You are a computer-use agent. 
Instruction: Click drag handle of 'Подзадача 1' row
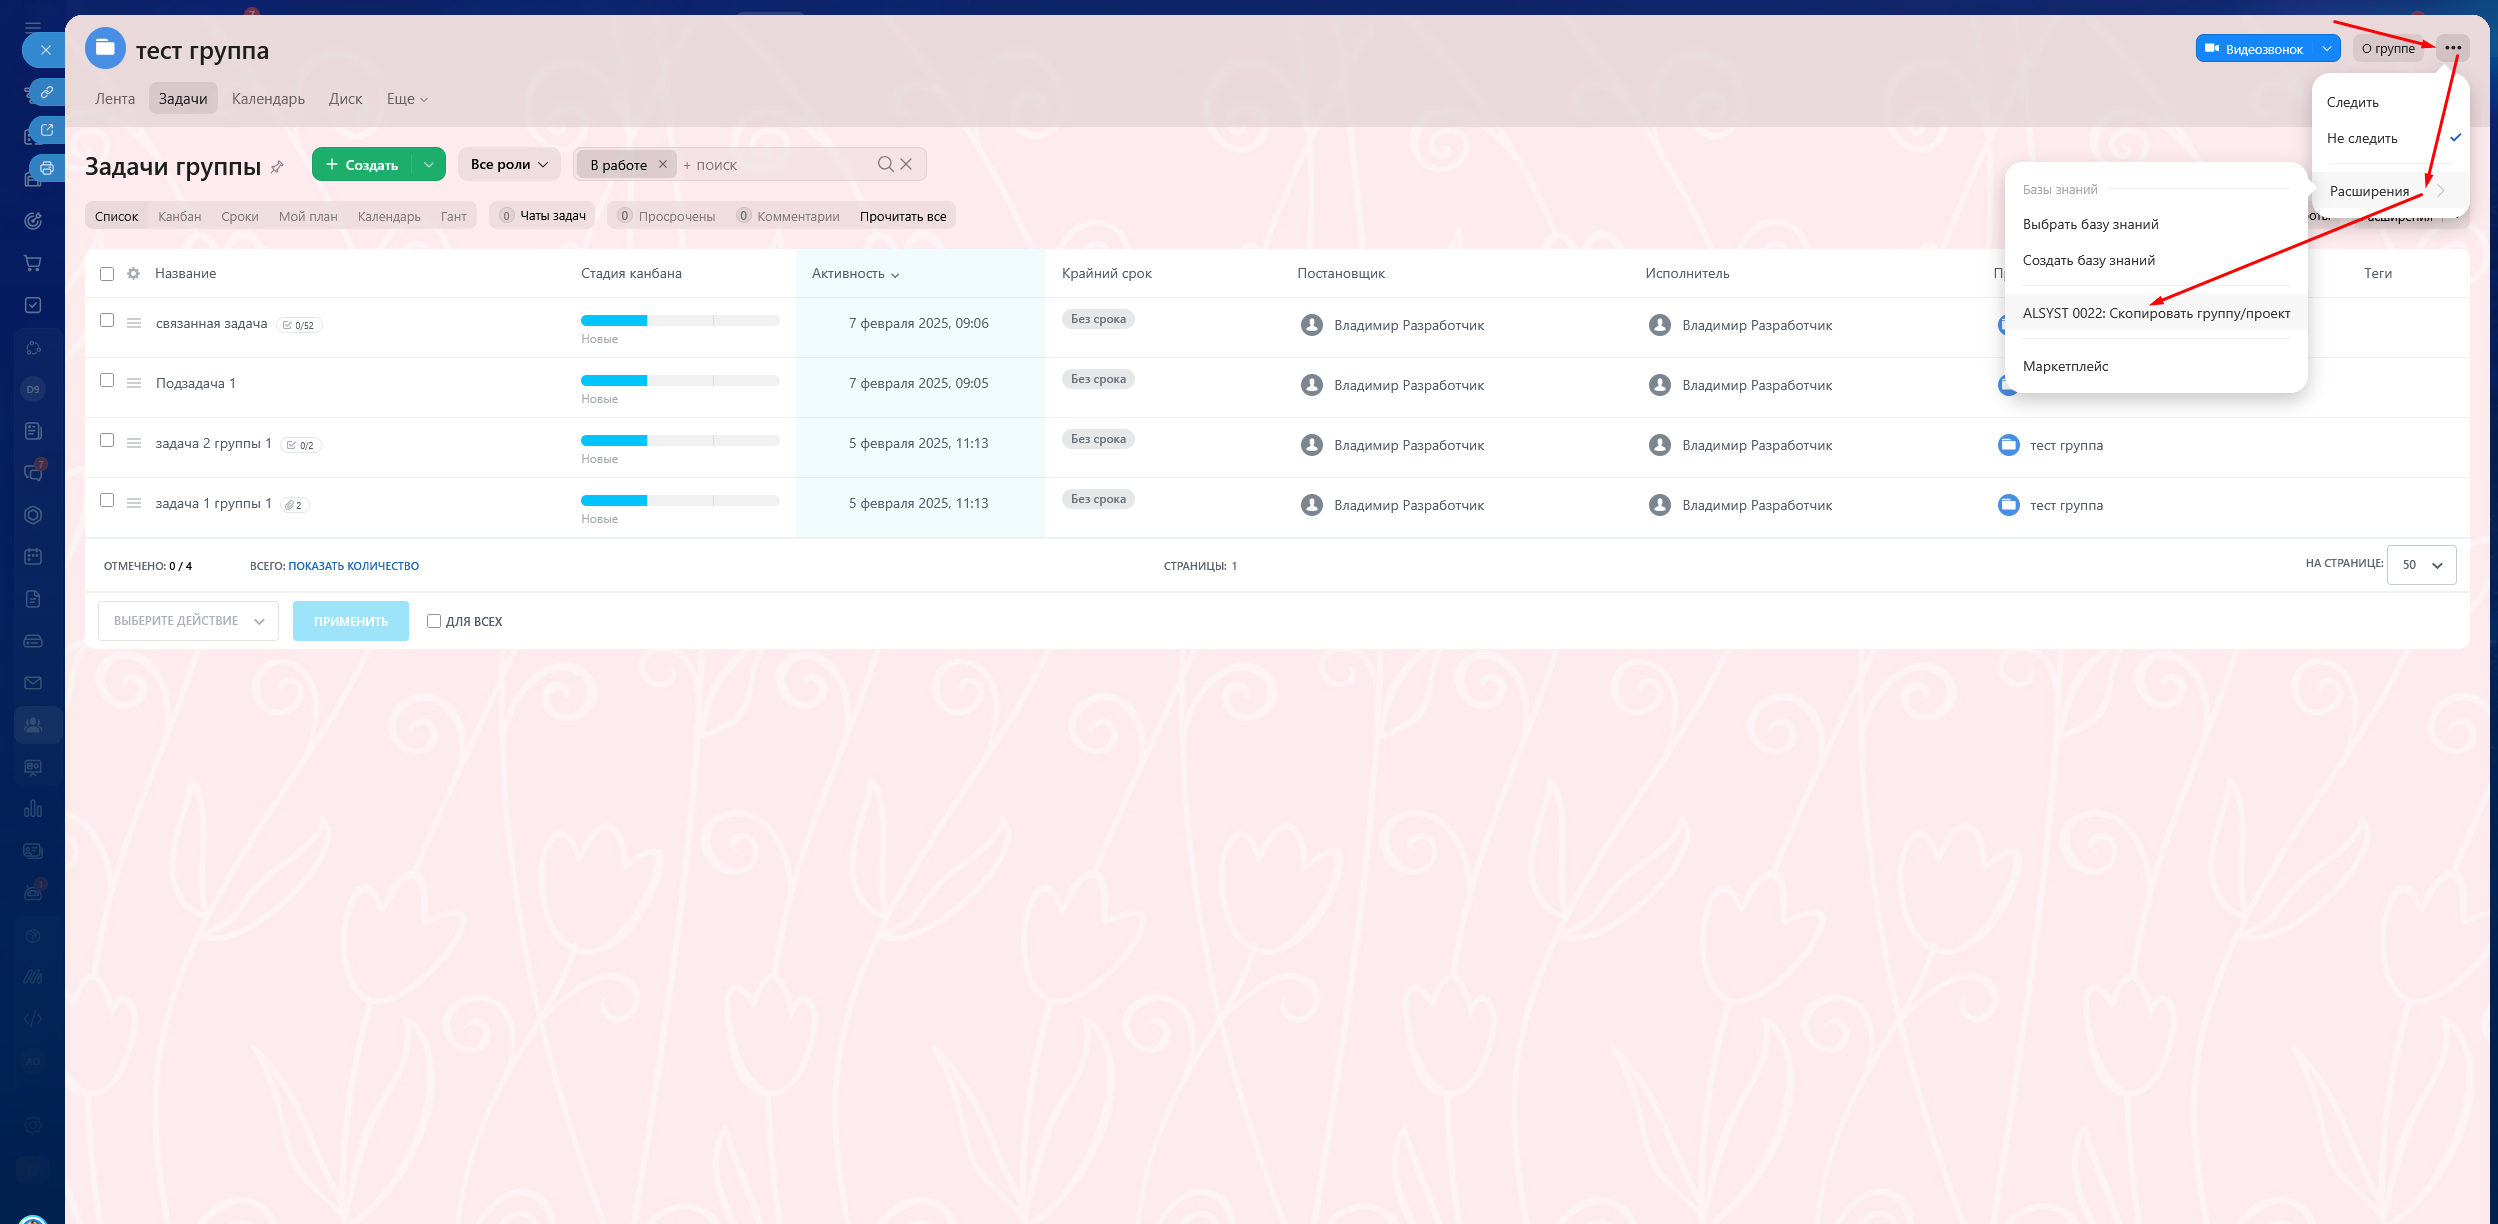coord(134,383)
